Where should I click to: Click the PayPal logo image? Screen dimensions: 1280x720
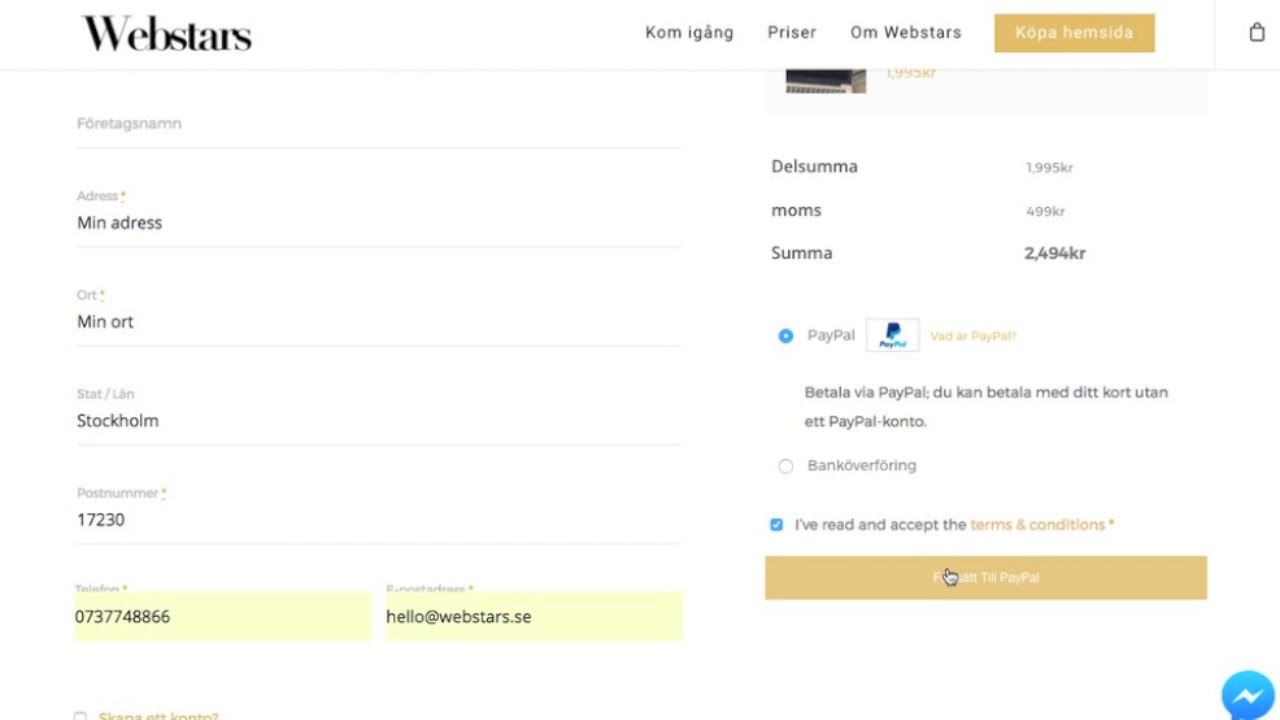point(892,335)
